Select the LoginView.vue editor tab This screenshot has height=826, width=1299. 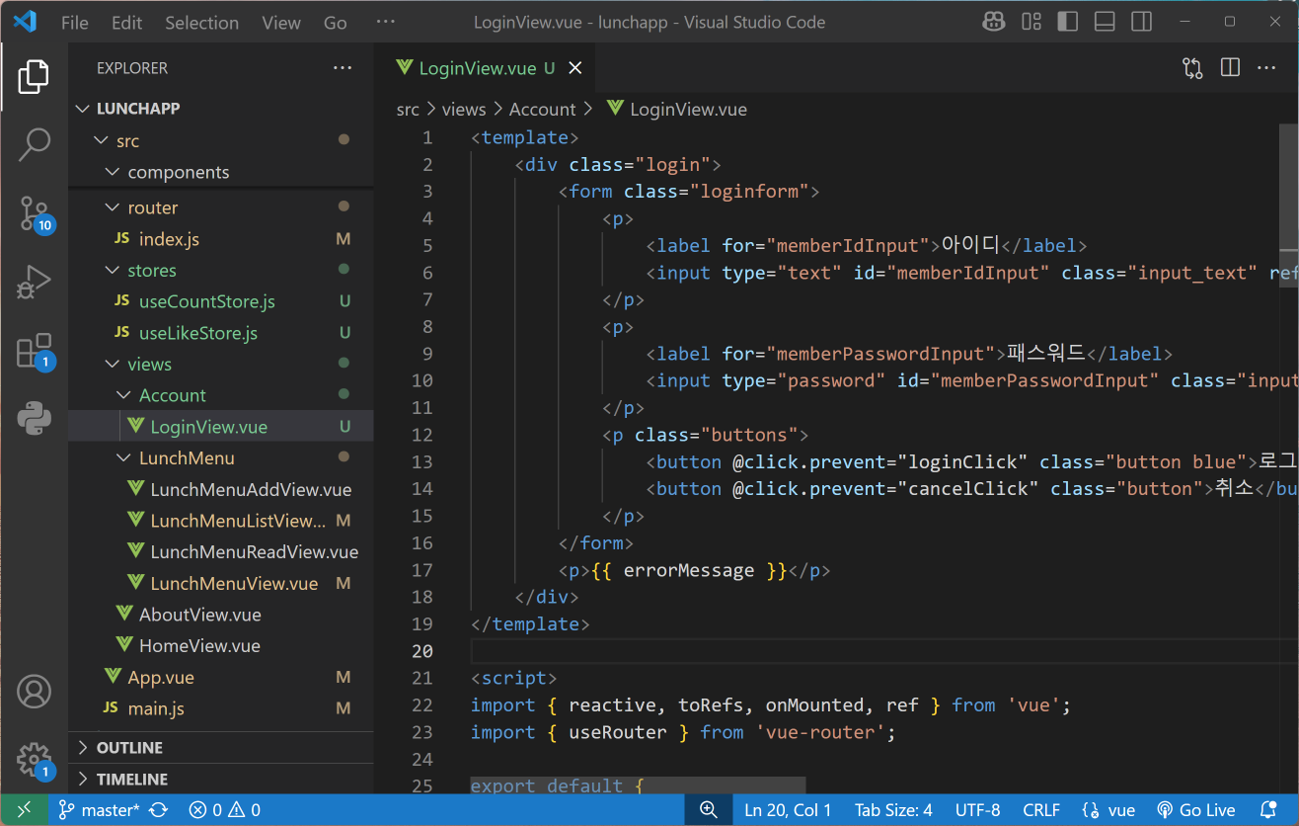click(487, 68)
